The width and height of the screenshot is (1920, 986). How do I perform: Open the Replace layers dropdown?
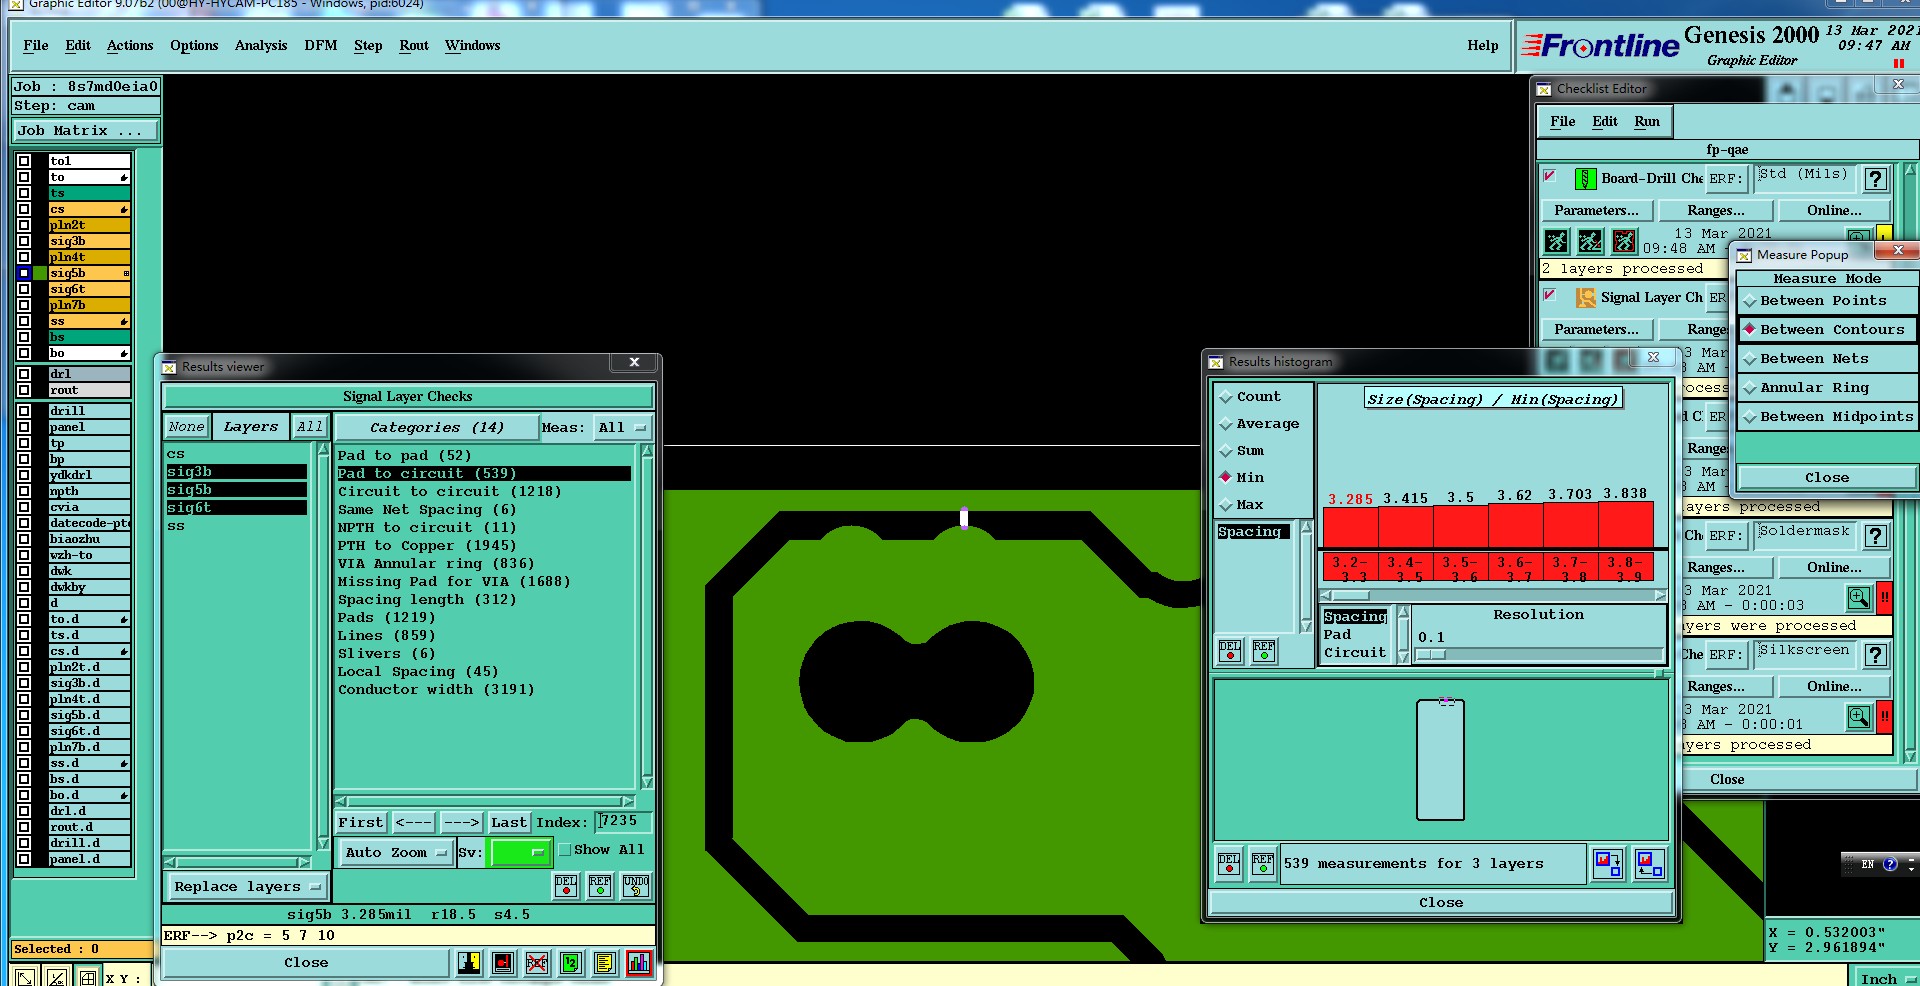[x=246, y=887]
